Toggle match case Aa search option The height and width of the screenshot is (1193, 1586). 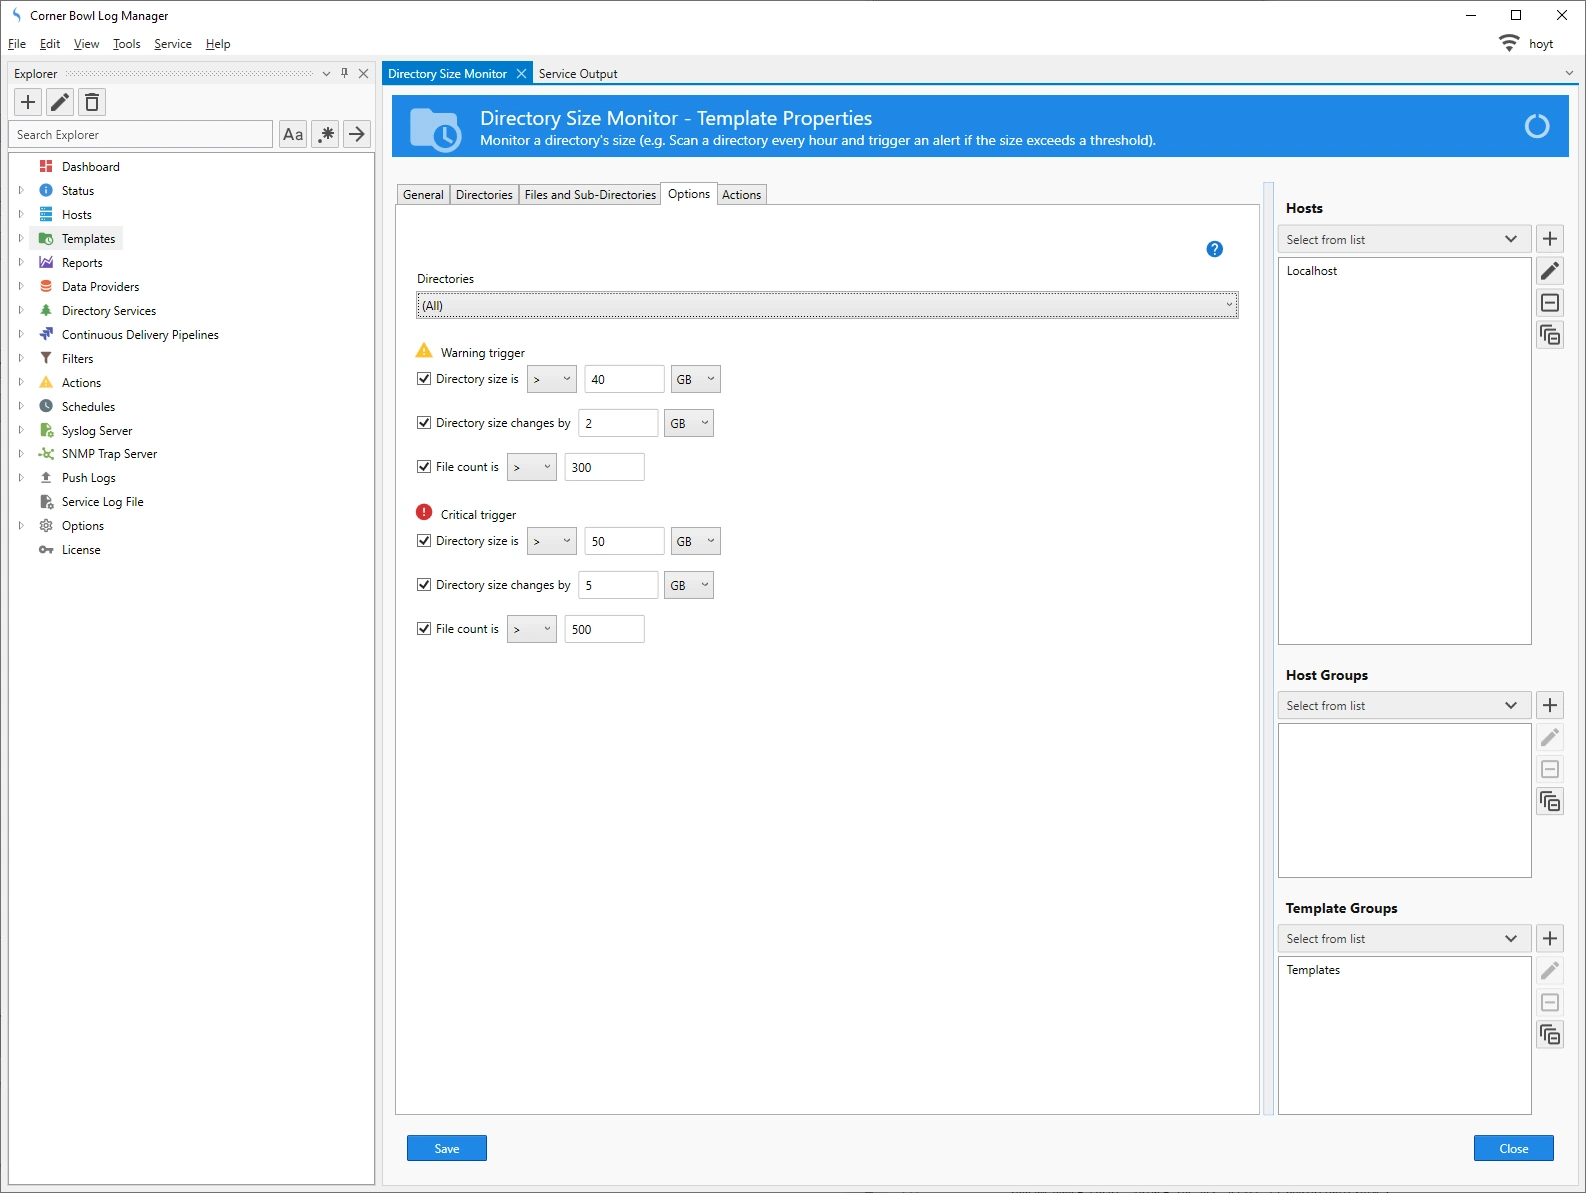pyautogui.click(x=293, y=134)
